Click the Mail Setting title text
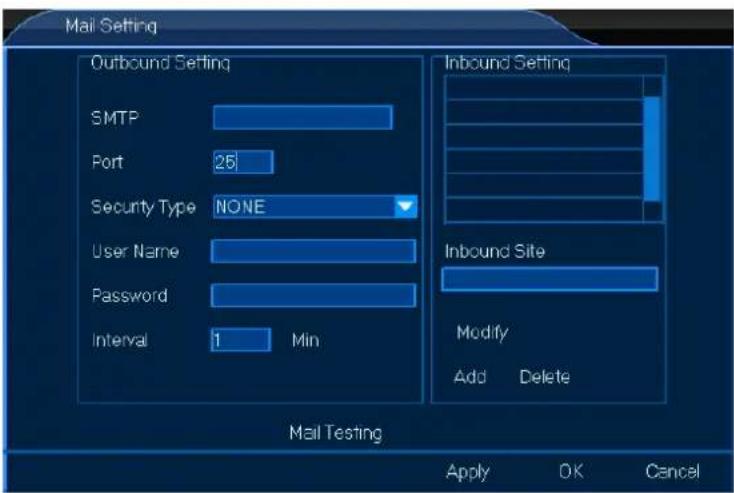The height and width of the screenshot is (493, 734). (111, 26)
